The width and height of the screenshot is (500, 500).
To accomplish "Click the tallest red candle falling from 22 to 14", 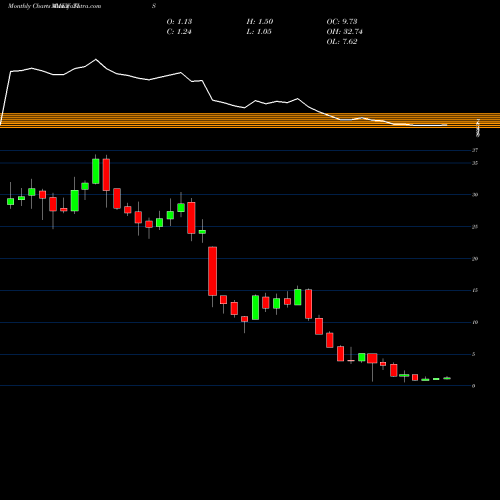I will click(x=213, y=271).
